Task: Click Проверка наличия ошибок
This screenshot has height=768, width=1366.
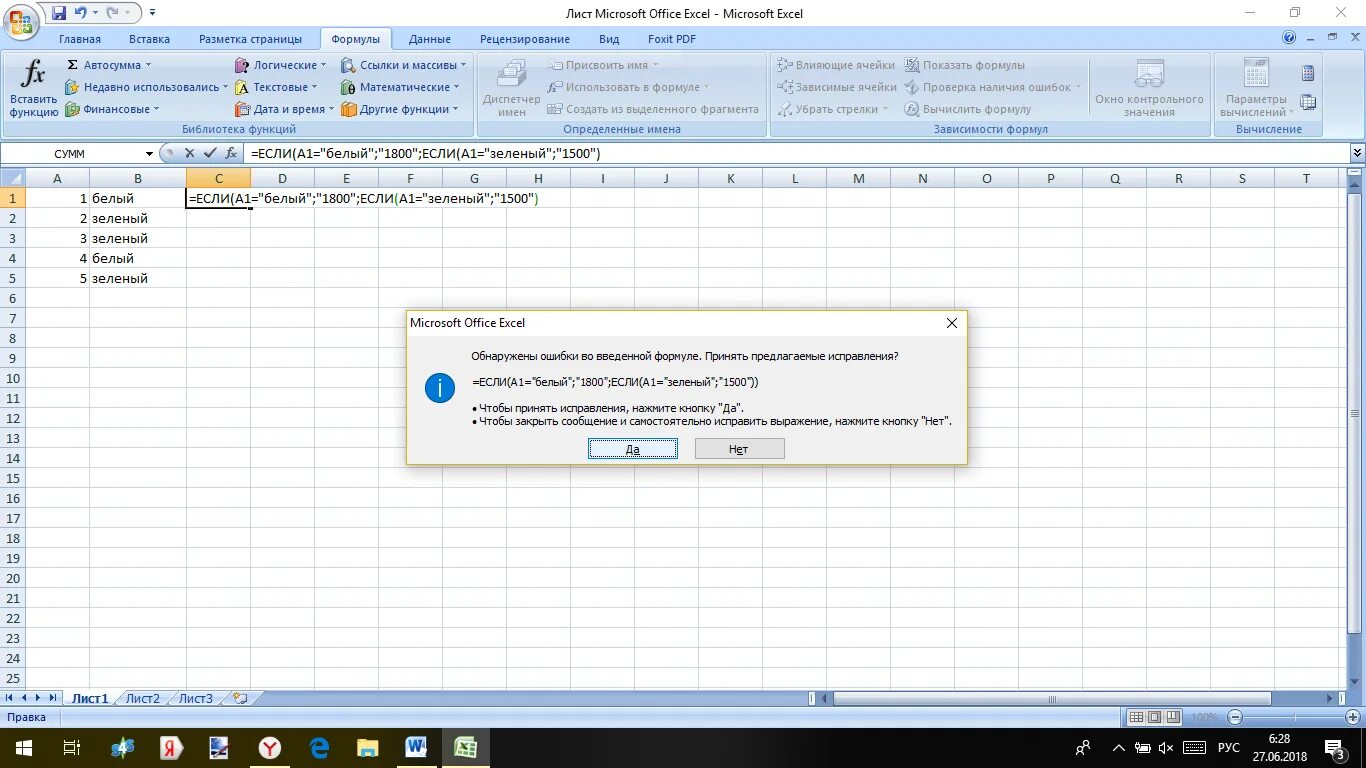Action: 993,87
